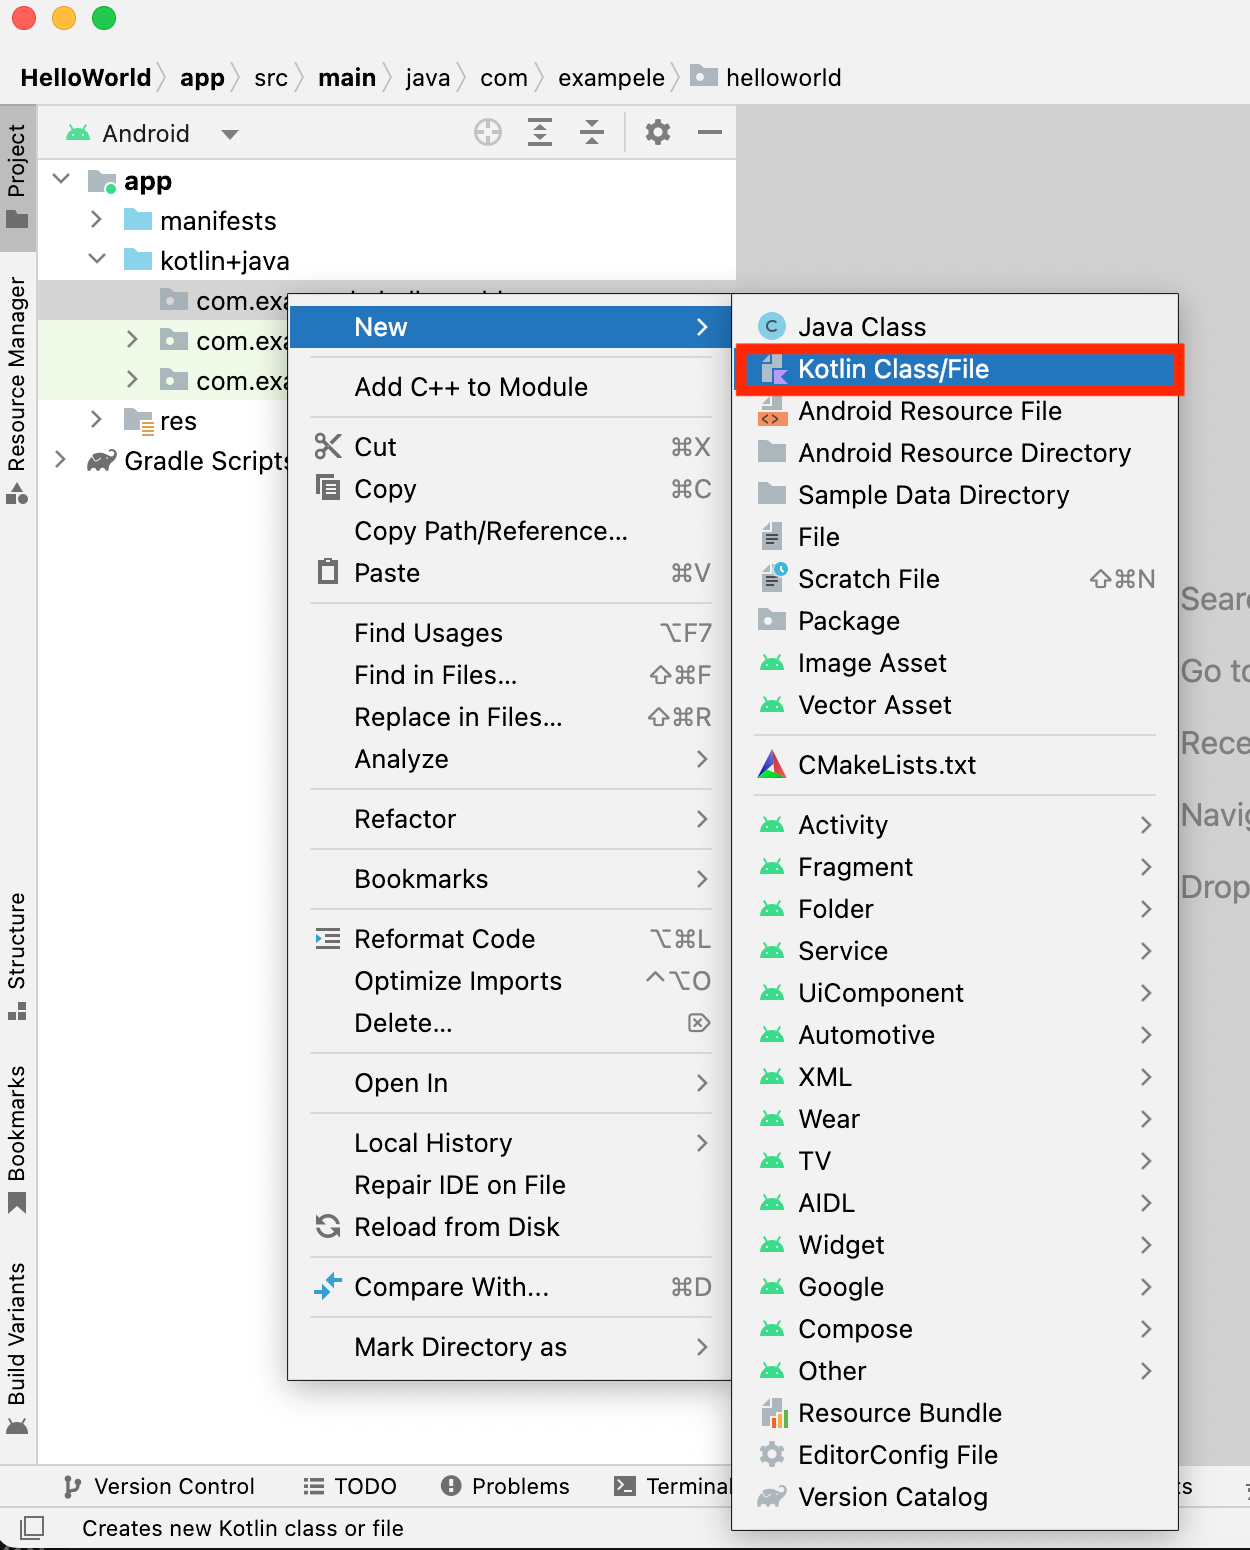
Task: Open the Activity submenu
Action: 843,825
